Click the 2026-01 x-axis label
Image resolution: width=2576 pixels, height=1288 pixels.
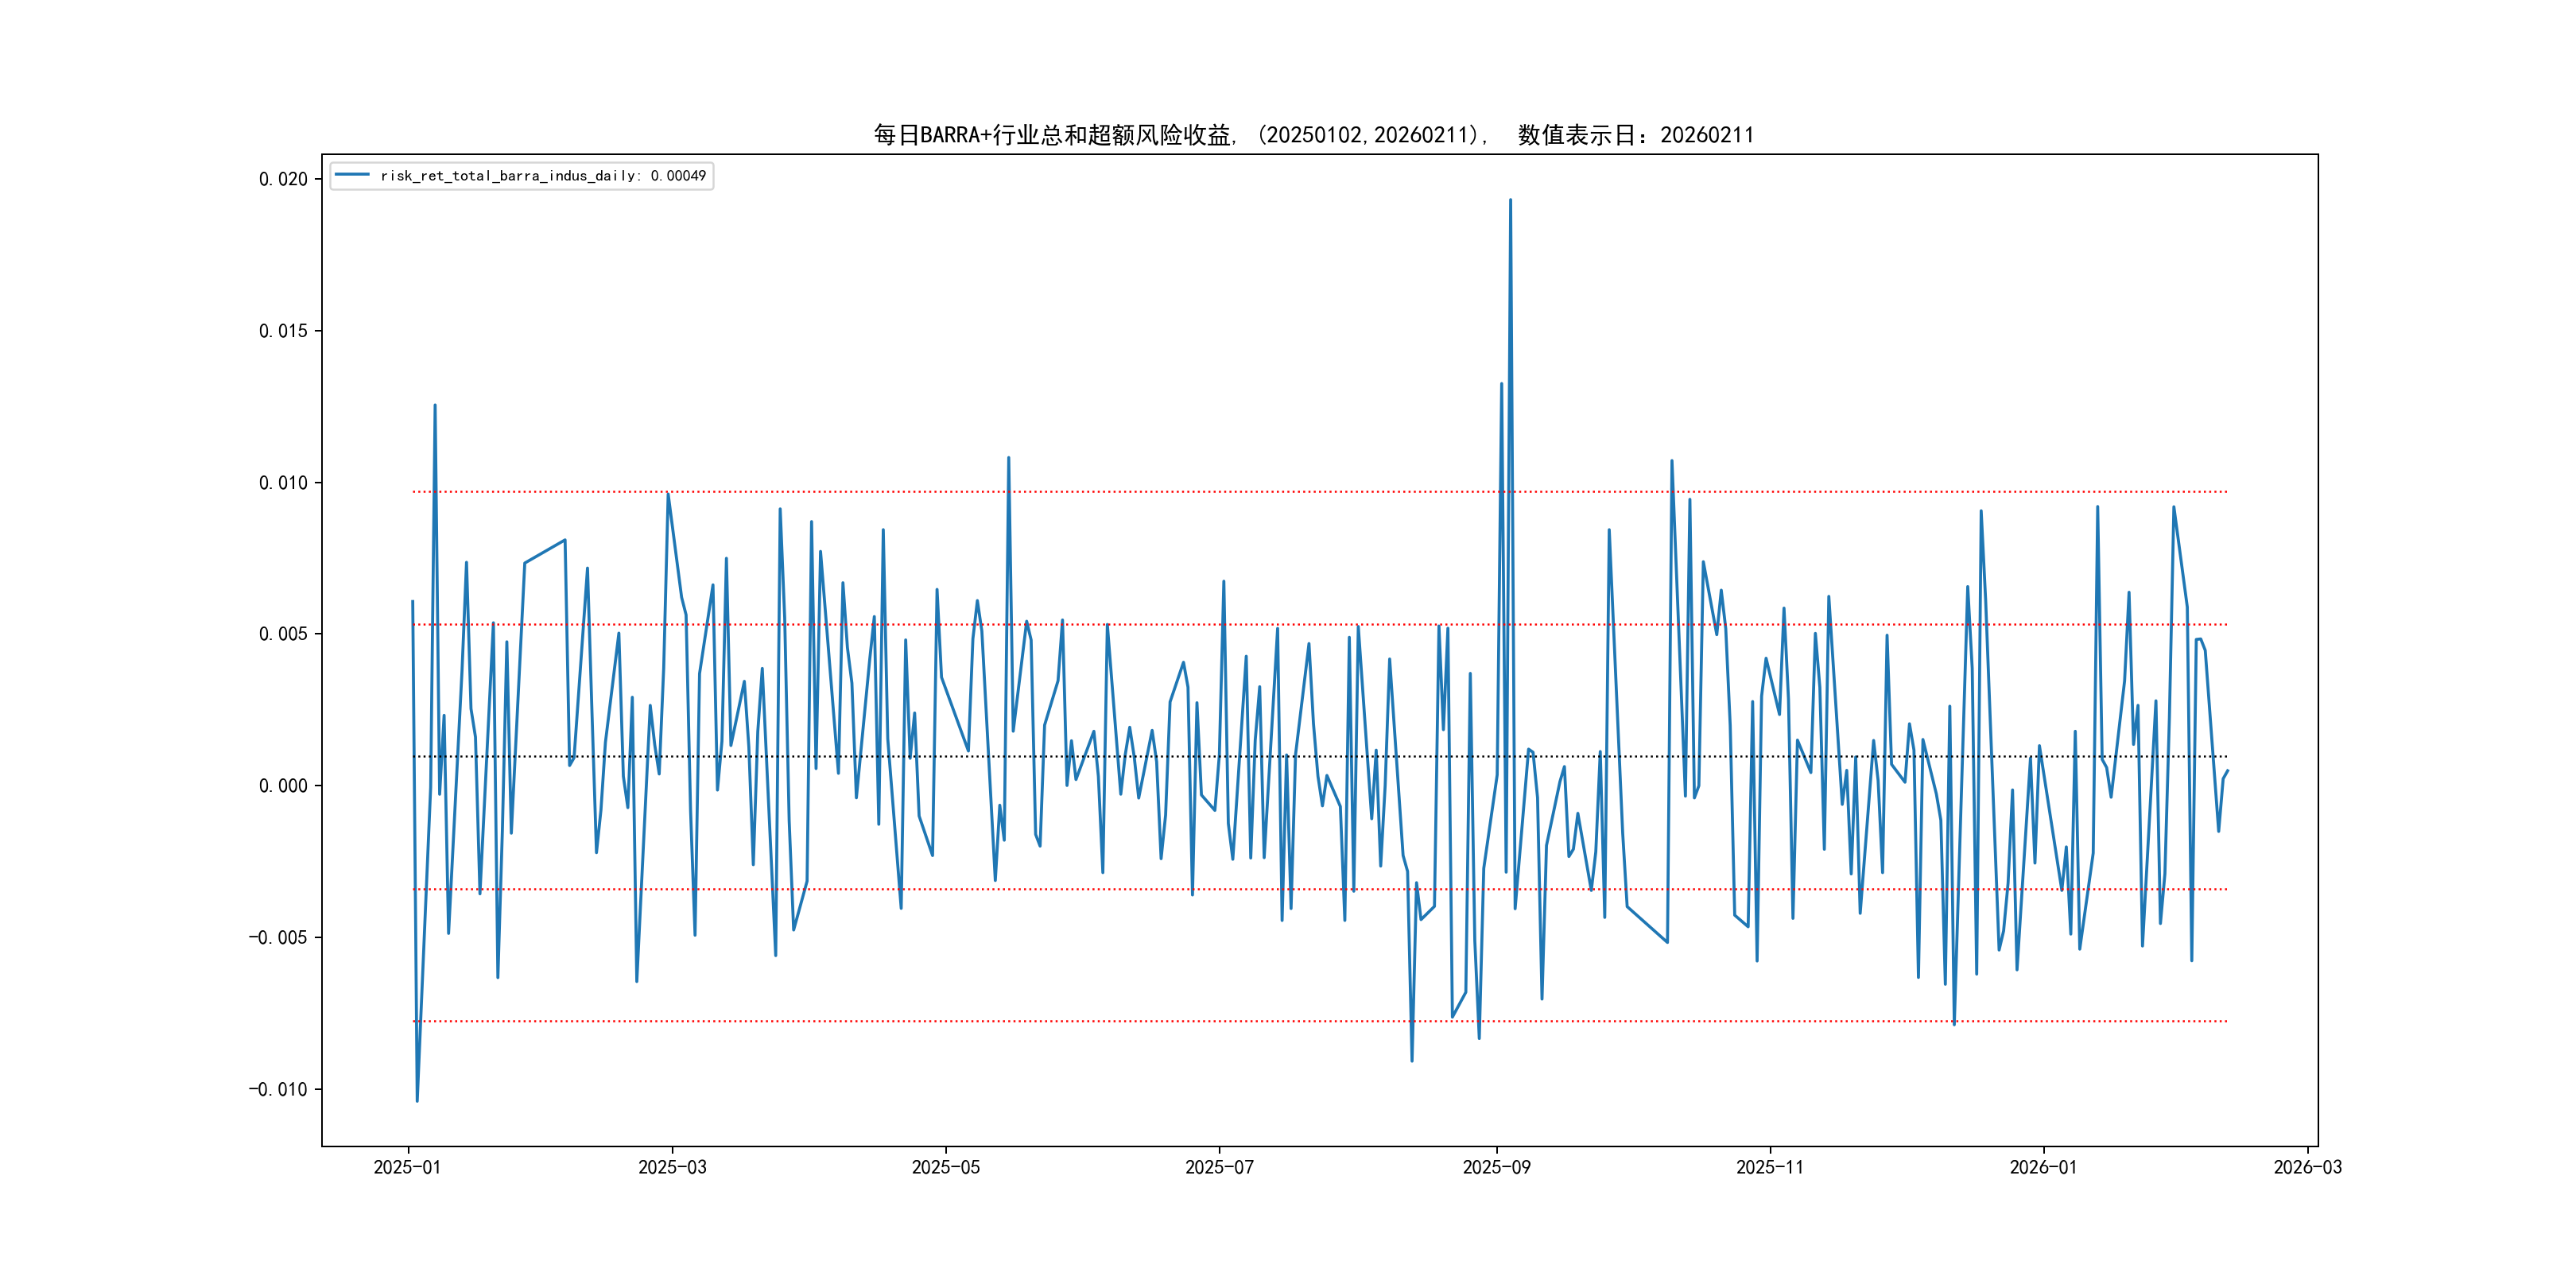point(2043,1167)
